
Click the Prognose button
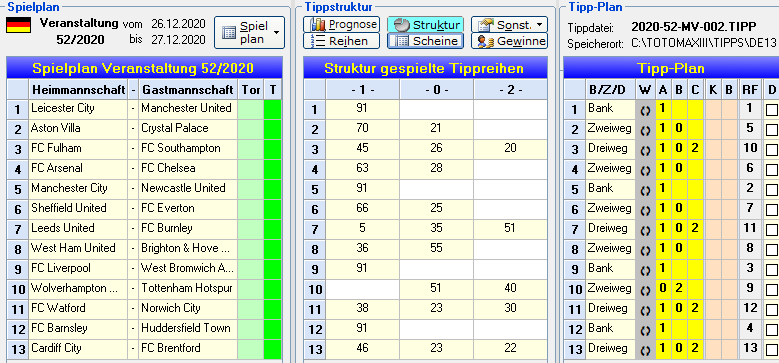pyautogui.click(x=341, y=24)
